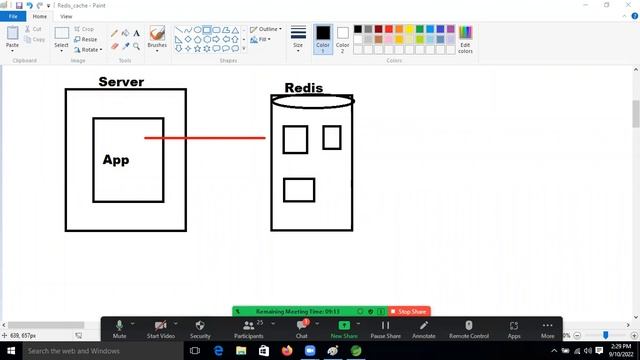
Task: Open Customize Quick Access Toolbar arrow
Action: pos(49,6)
